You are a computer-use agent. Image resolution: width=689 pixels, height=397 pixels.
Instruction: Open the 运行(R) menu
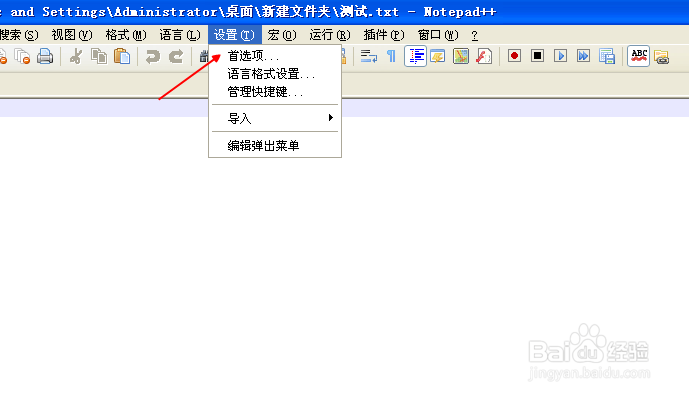coord(330,35)
